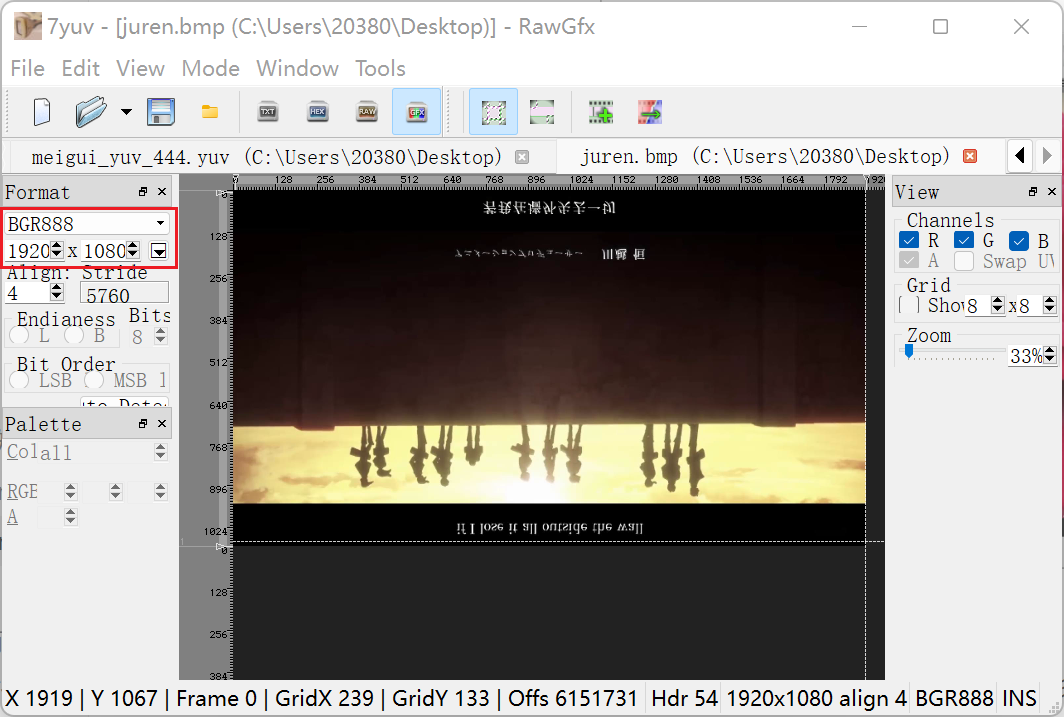Open the BGR888 format dropdown

[158, 223]
